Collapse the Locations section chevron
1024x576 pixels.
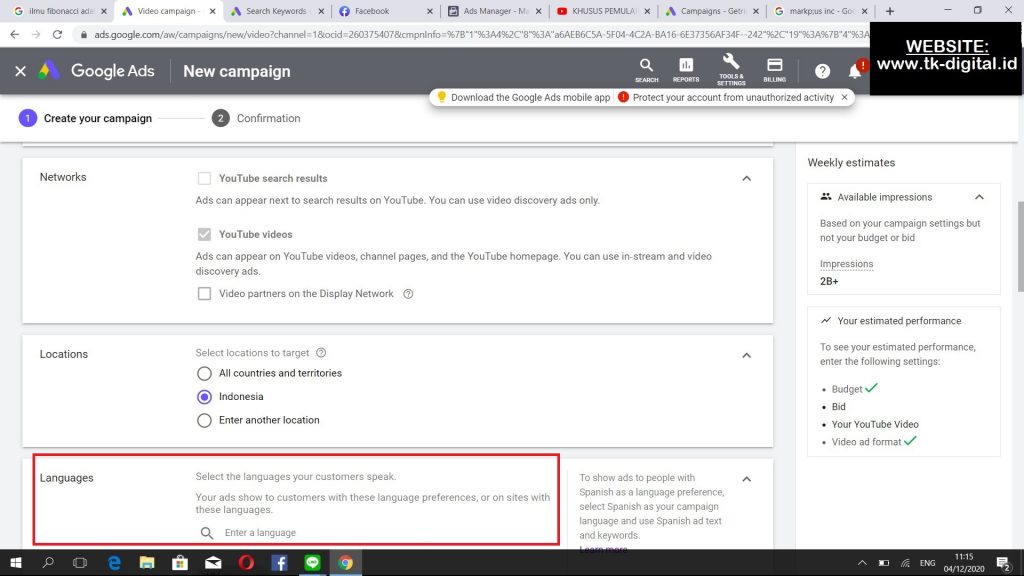coord(746,355)
